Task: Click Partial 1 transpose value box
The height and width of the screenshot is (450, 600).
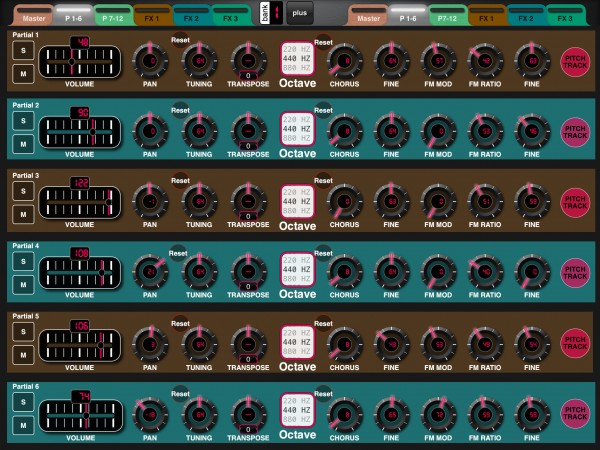Action: (248, 75)
